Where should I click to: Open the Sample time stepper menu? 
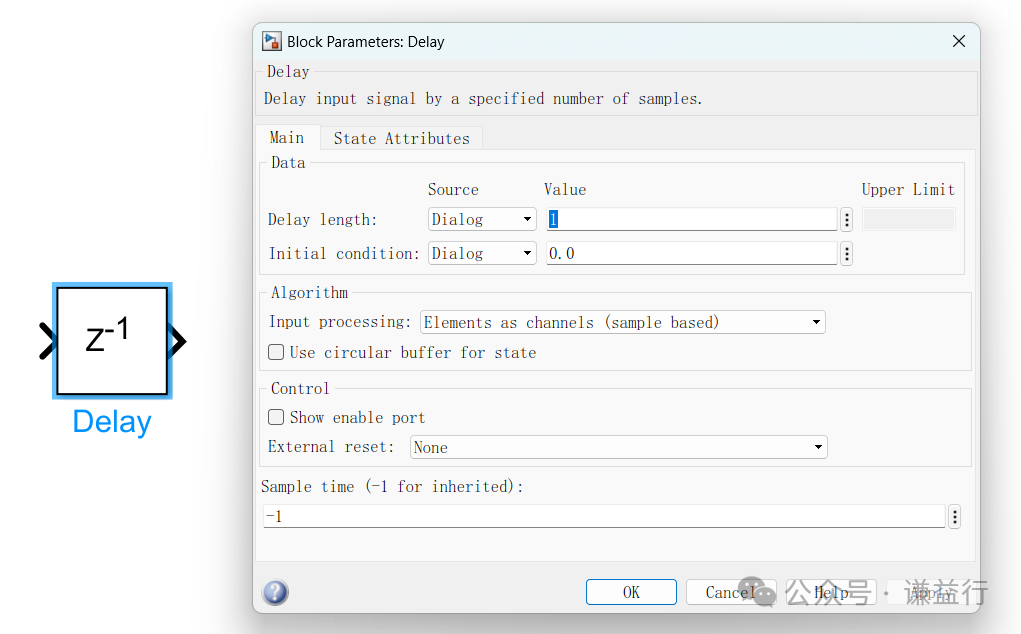click(x=954, y=516)
